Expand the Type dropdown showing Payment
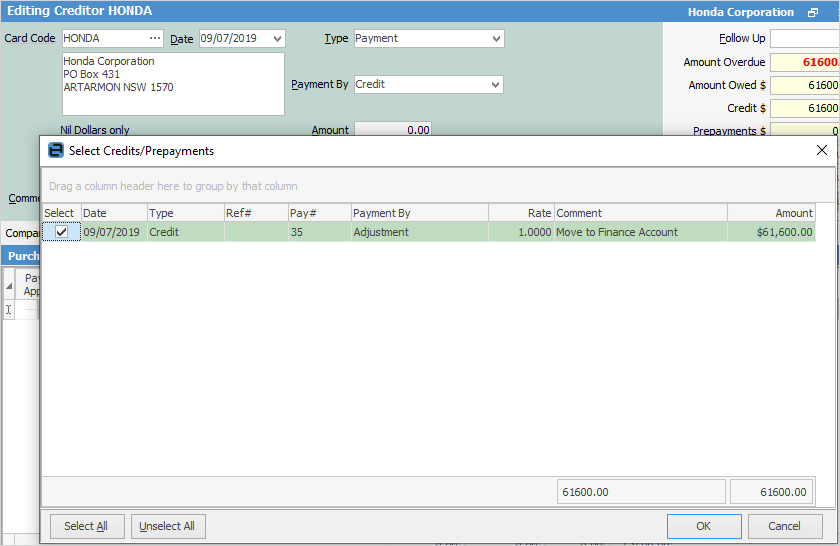The image size is (840, 546). [x=496, y=39]
